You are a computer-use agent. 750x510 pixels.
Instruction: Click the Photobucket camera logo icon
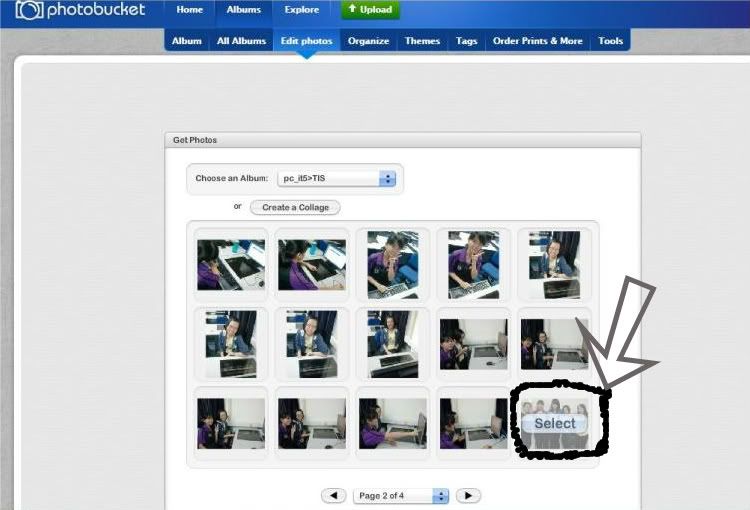pos(29,11)
